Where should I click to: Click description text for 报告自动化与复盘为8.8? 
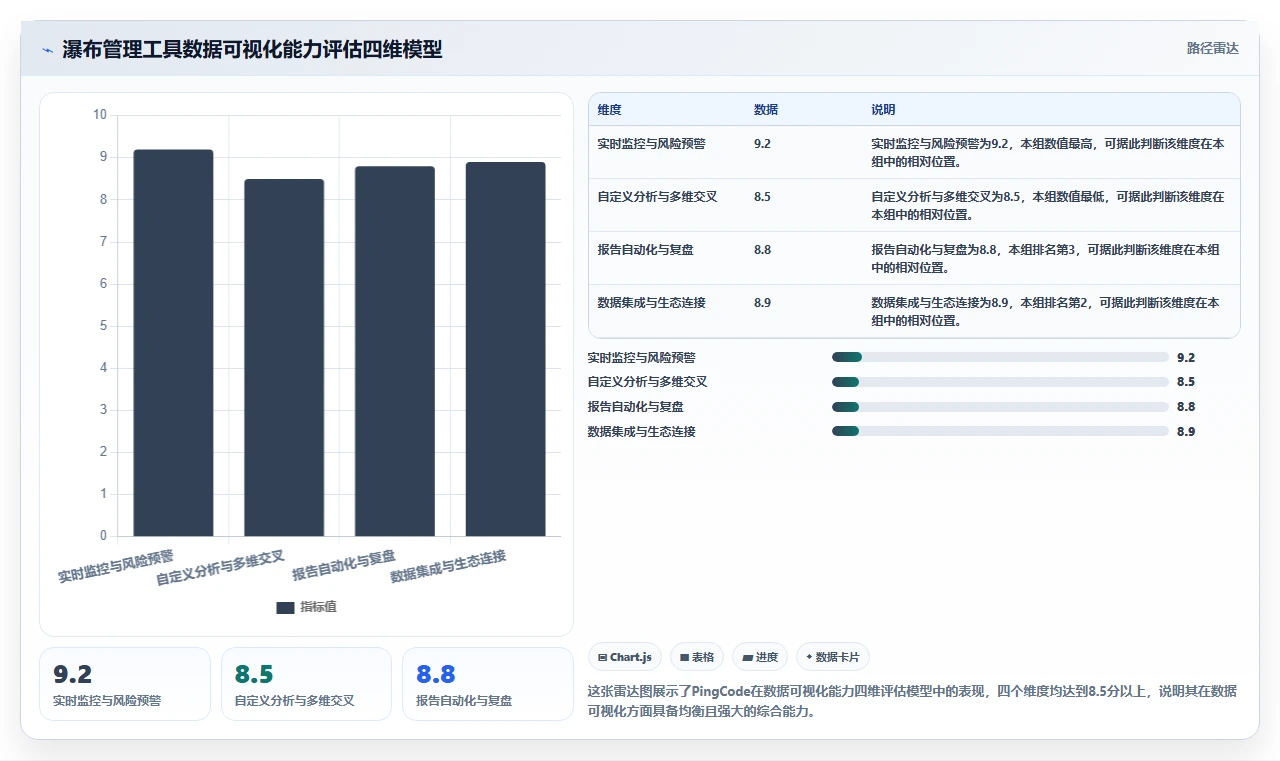coord(1048,258)
